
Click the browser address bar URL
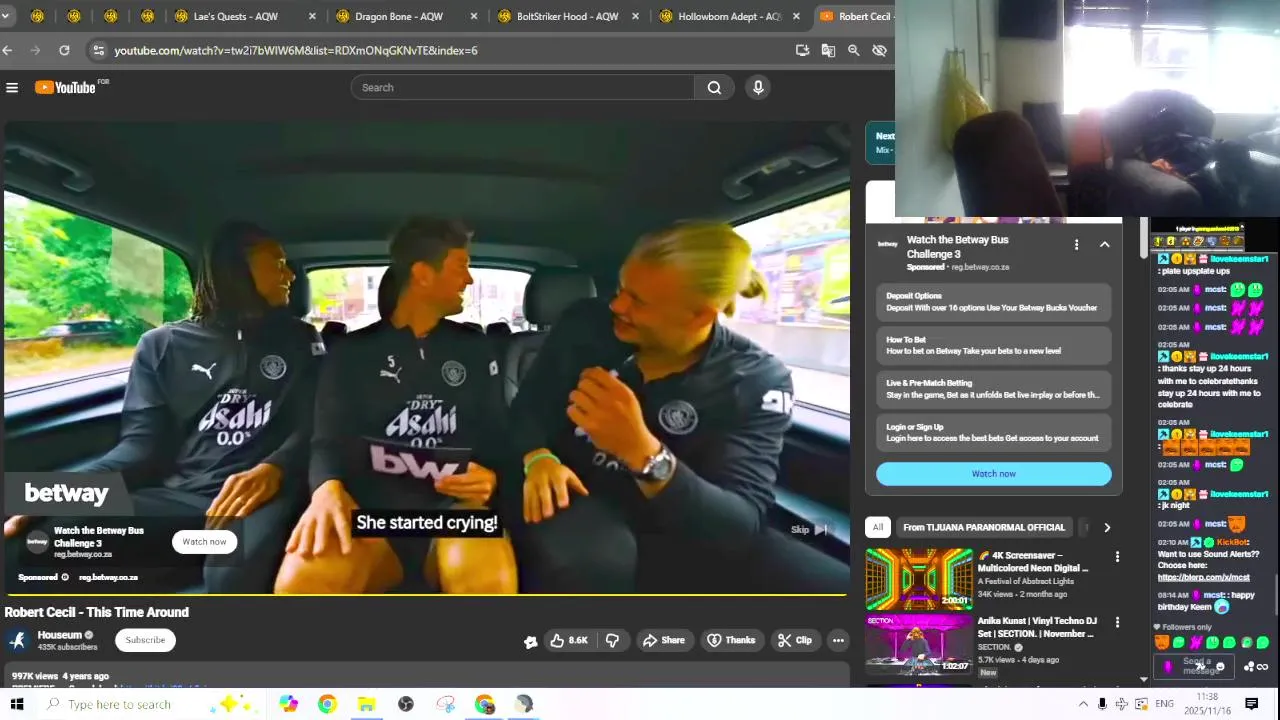tap(296, 50)
